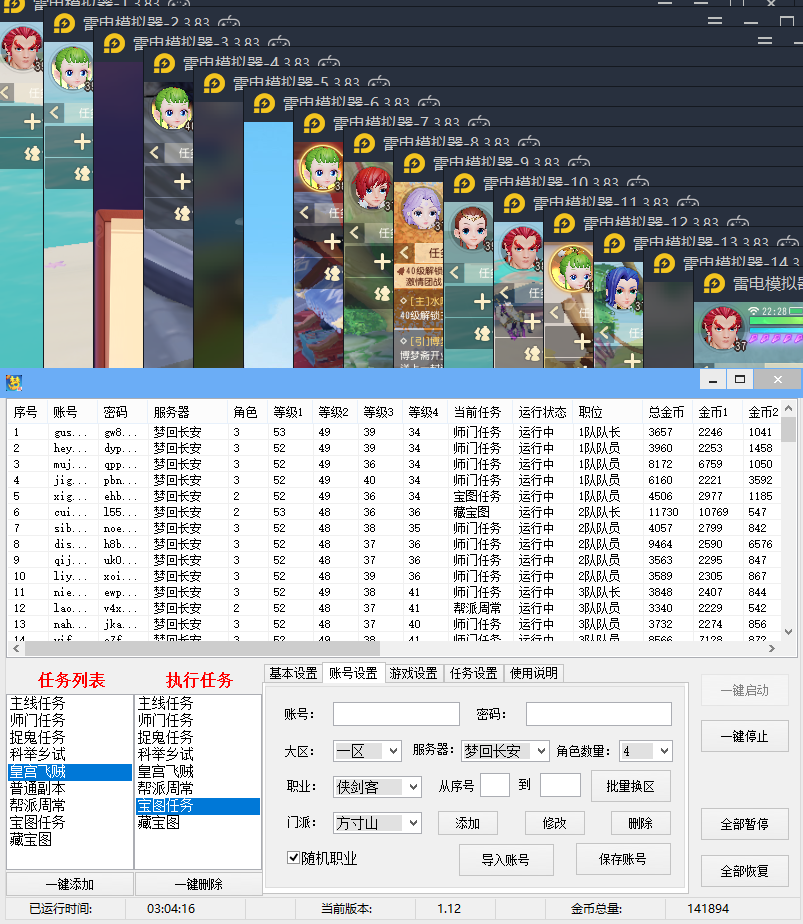
Task: Click the gamepad icon in emulator window 6 title
Action: pyautogui.click(x=429, y=103)
